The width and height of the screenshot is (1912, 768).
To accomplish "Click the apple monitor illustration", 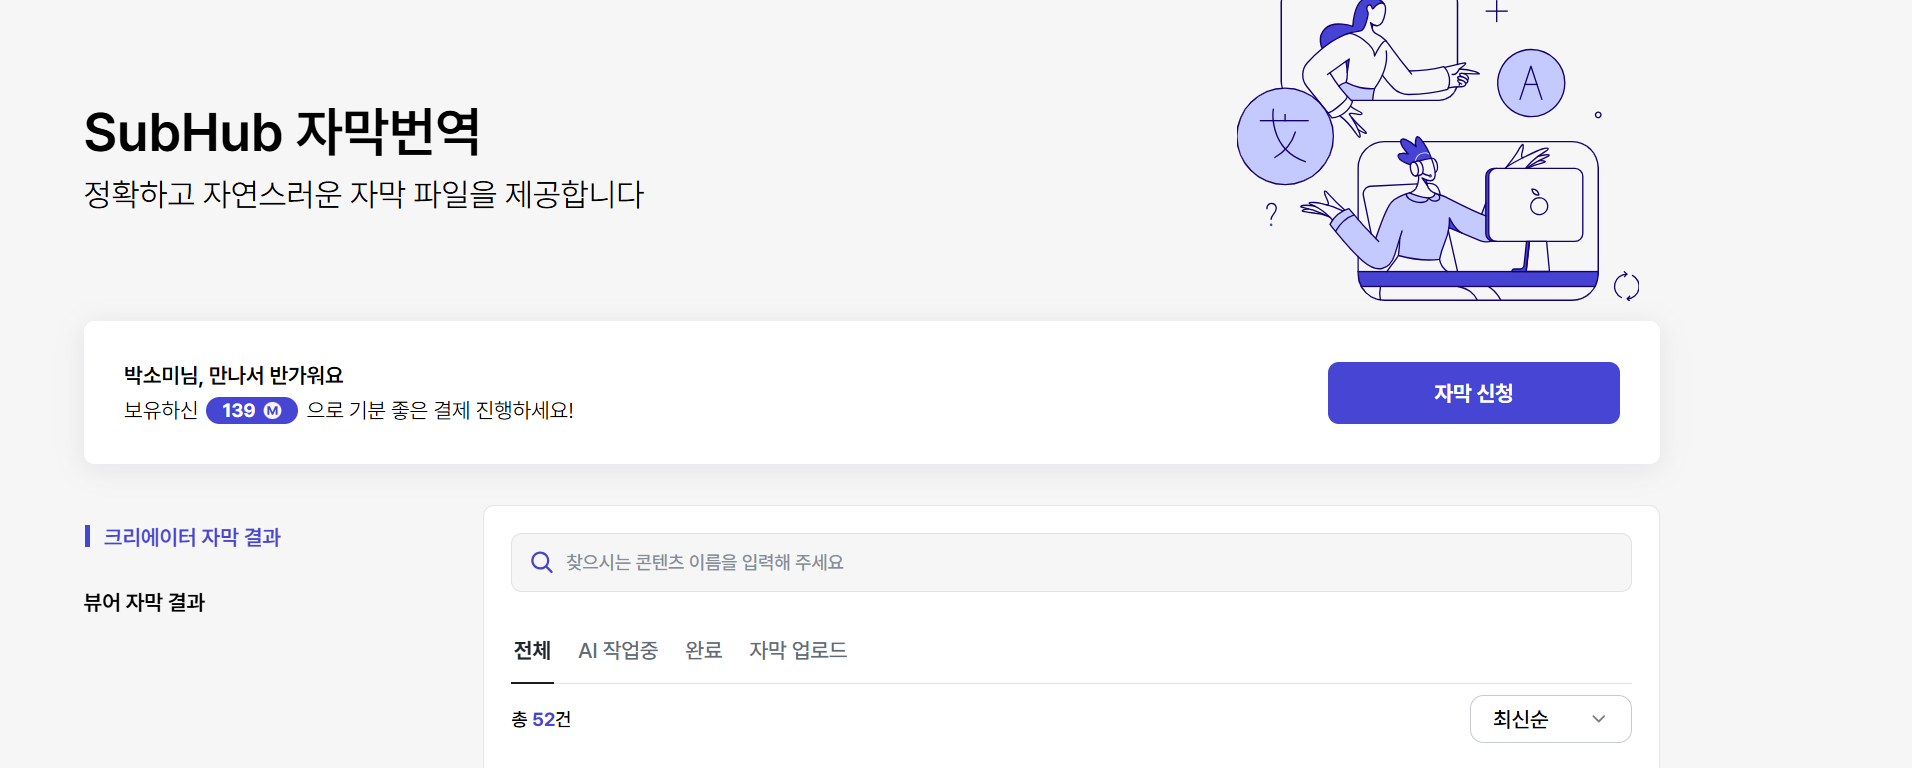I will (1535, 206).
